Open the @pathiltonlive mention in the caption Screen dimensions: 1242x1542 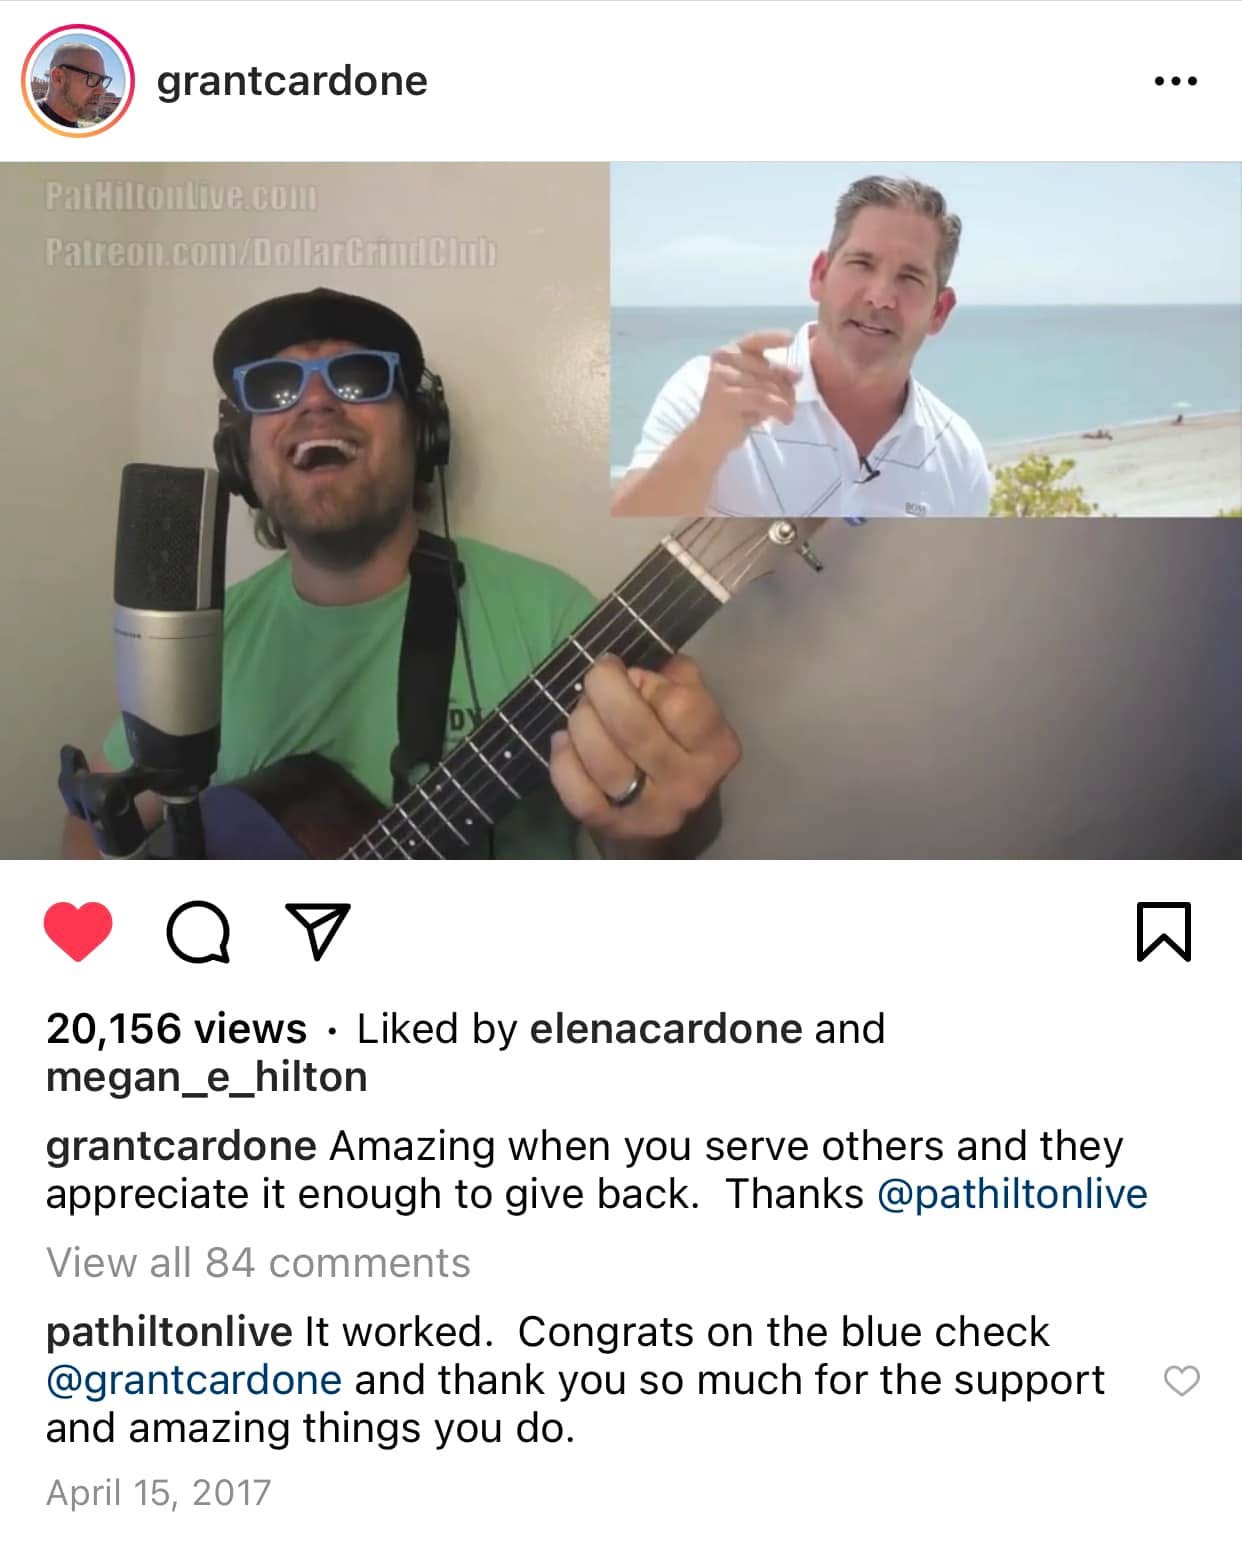tap(1012, 1194)
